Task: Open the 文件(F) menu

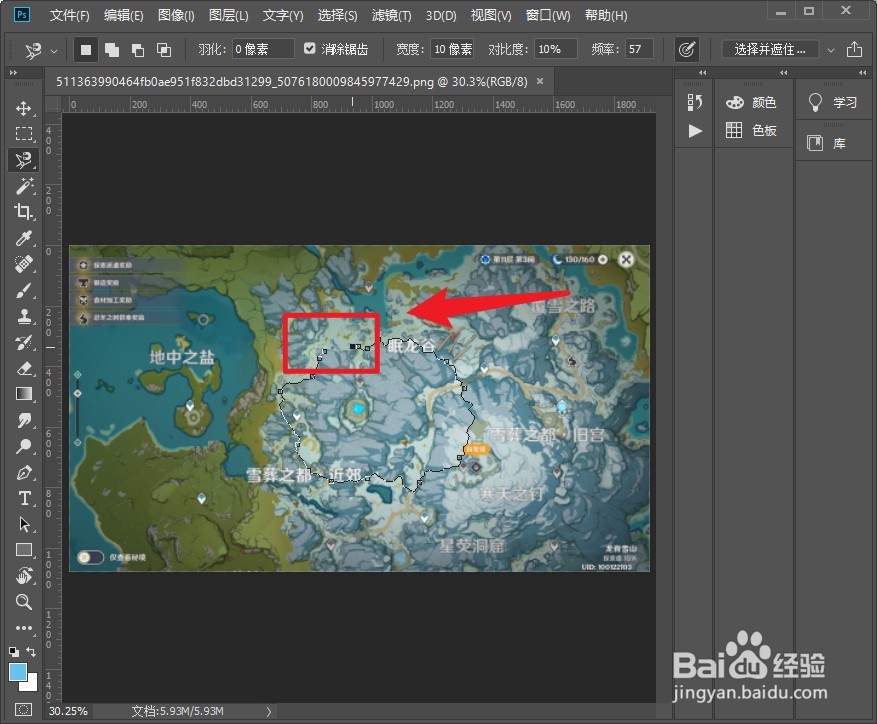Action: click(69, 16)
